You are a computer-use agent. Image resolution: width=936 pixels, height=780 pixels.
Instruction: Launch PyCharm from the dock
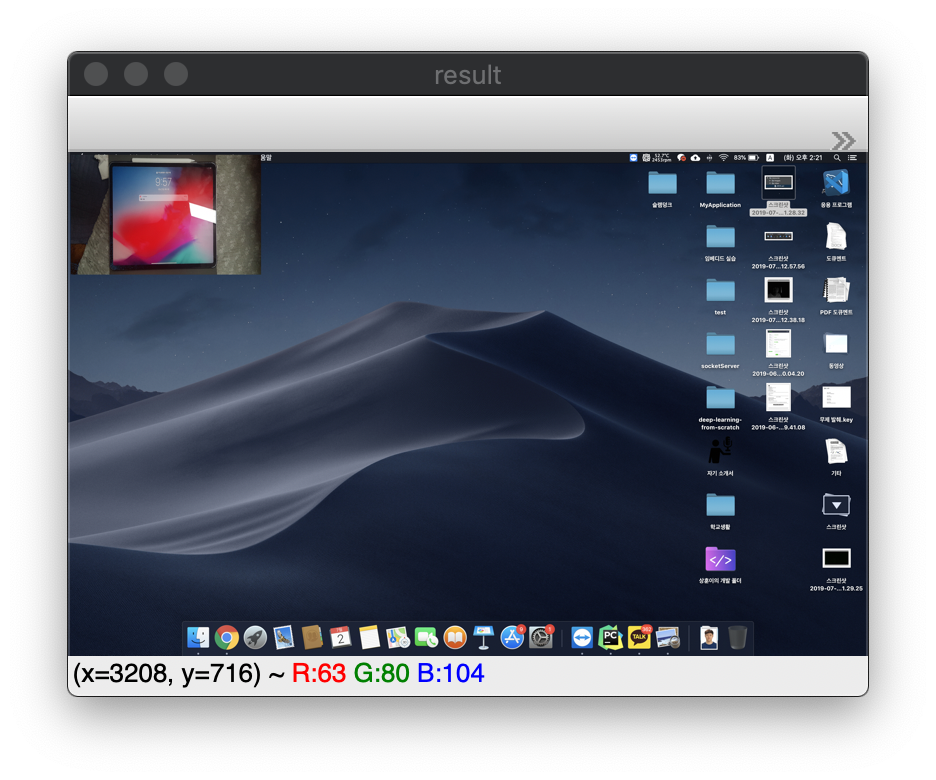coord(611,637)
